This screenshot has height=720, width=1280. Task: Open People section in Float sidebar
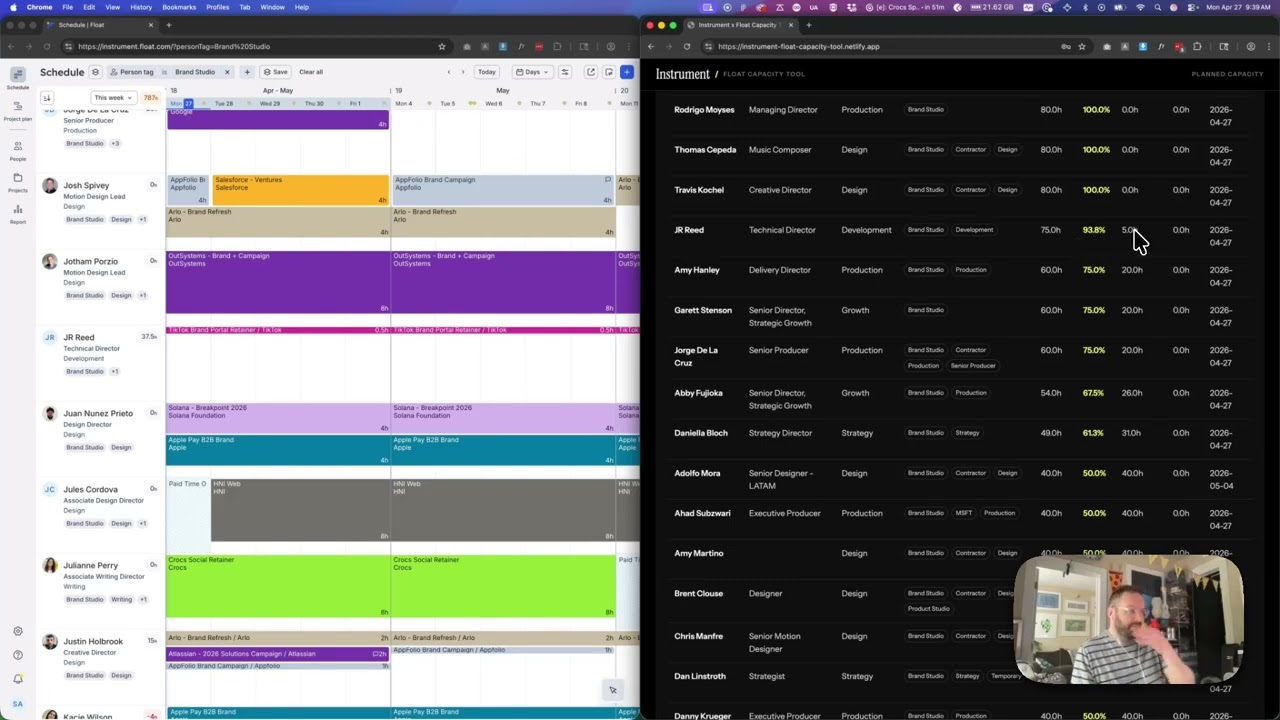coord(18,150)
